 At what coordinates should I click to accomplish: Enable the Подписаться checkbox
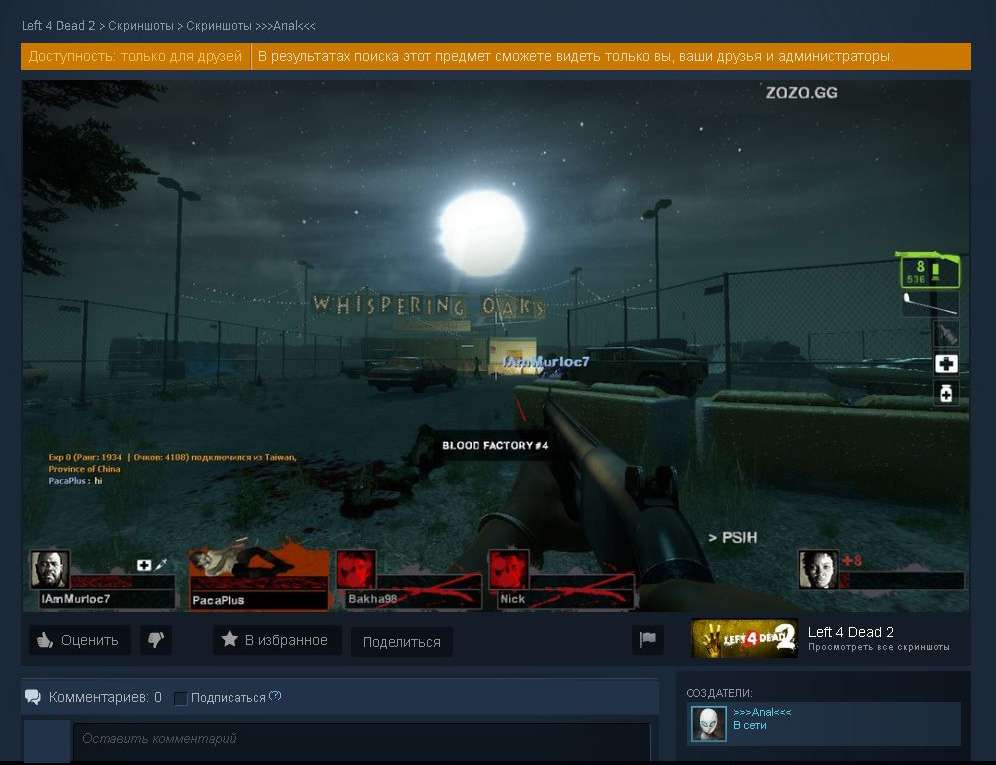181,698
